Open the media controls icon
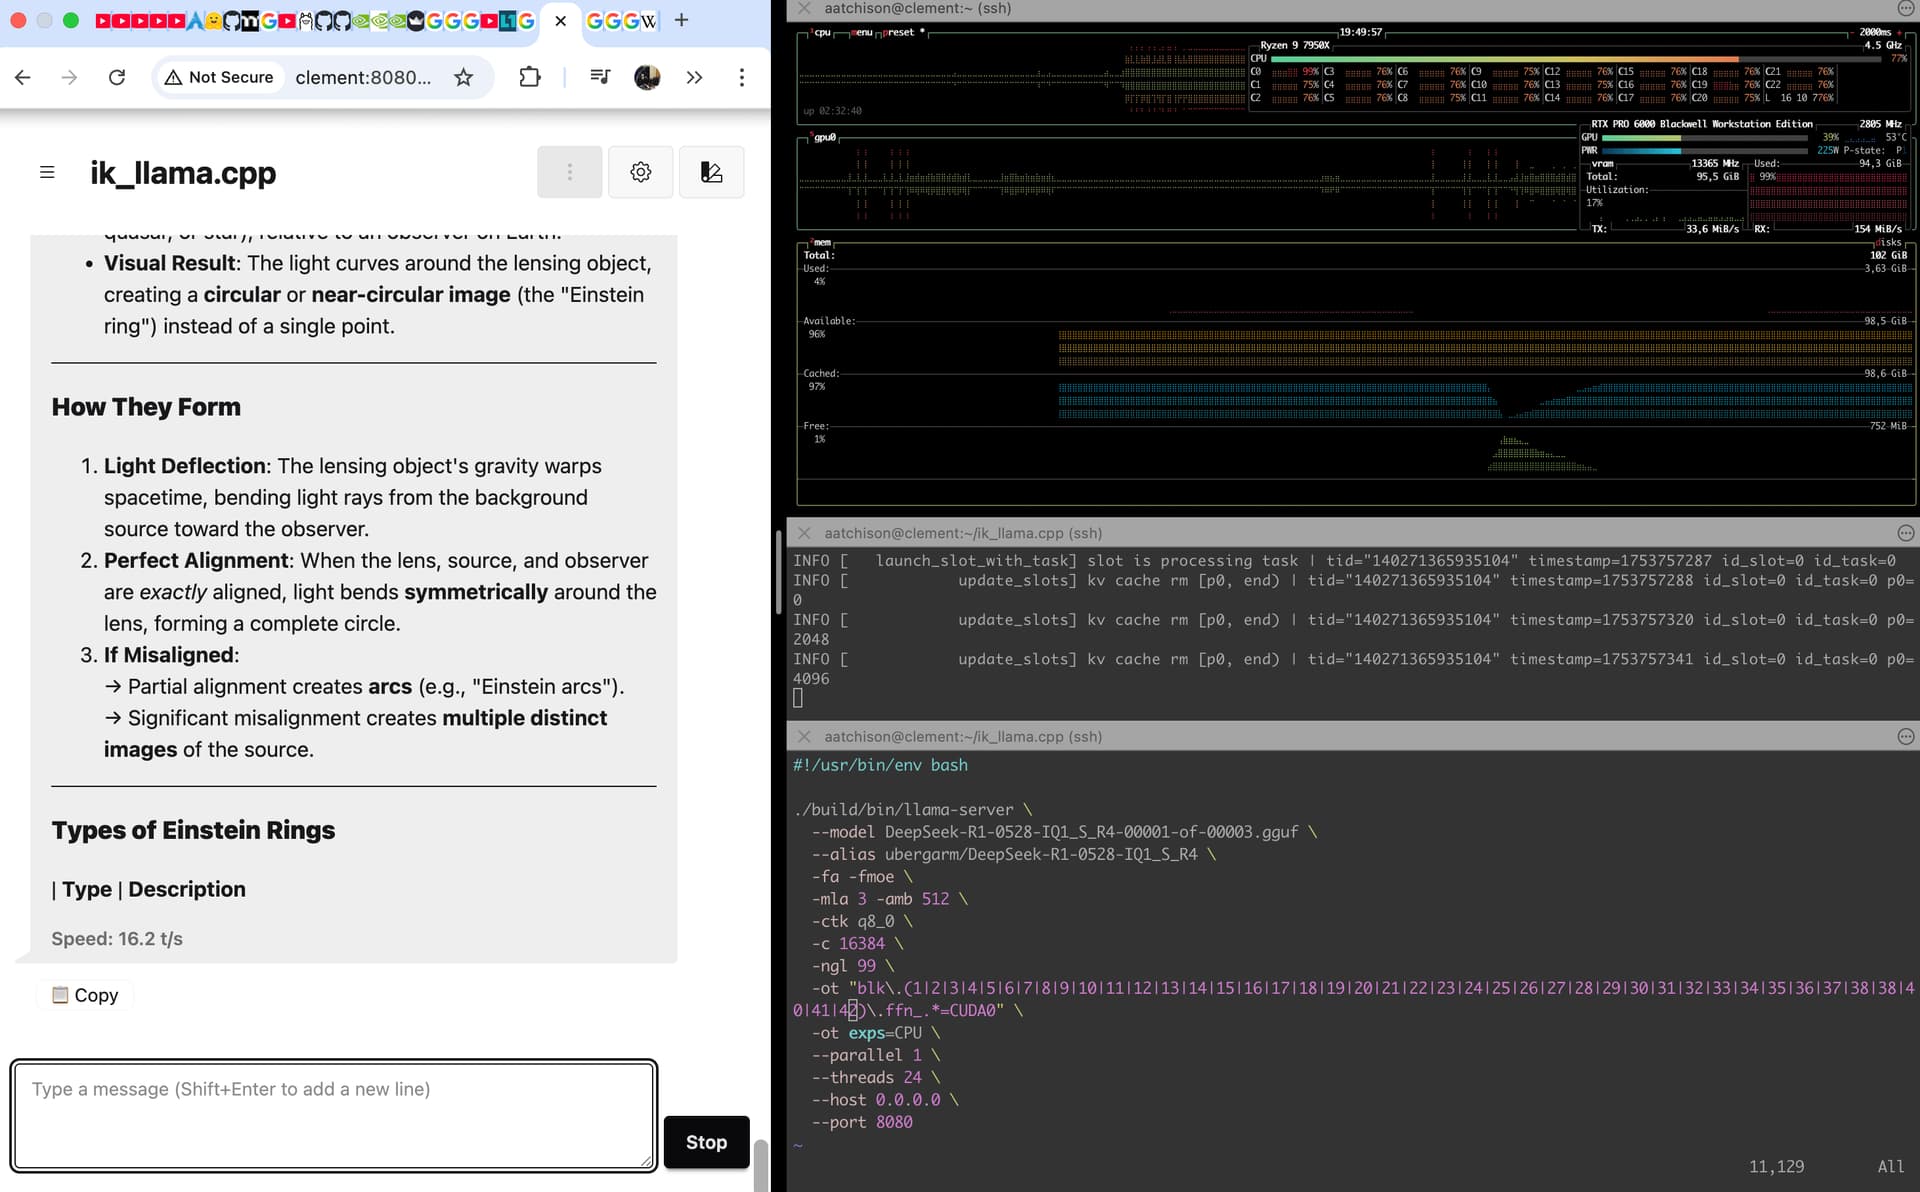This screenshot has height=1192, width=1920. click(x=600, y=77)
